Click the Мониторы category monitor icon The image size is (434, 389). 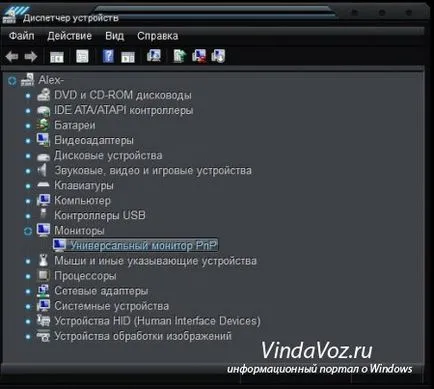click(x=43, y=230)
